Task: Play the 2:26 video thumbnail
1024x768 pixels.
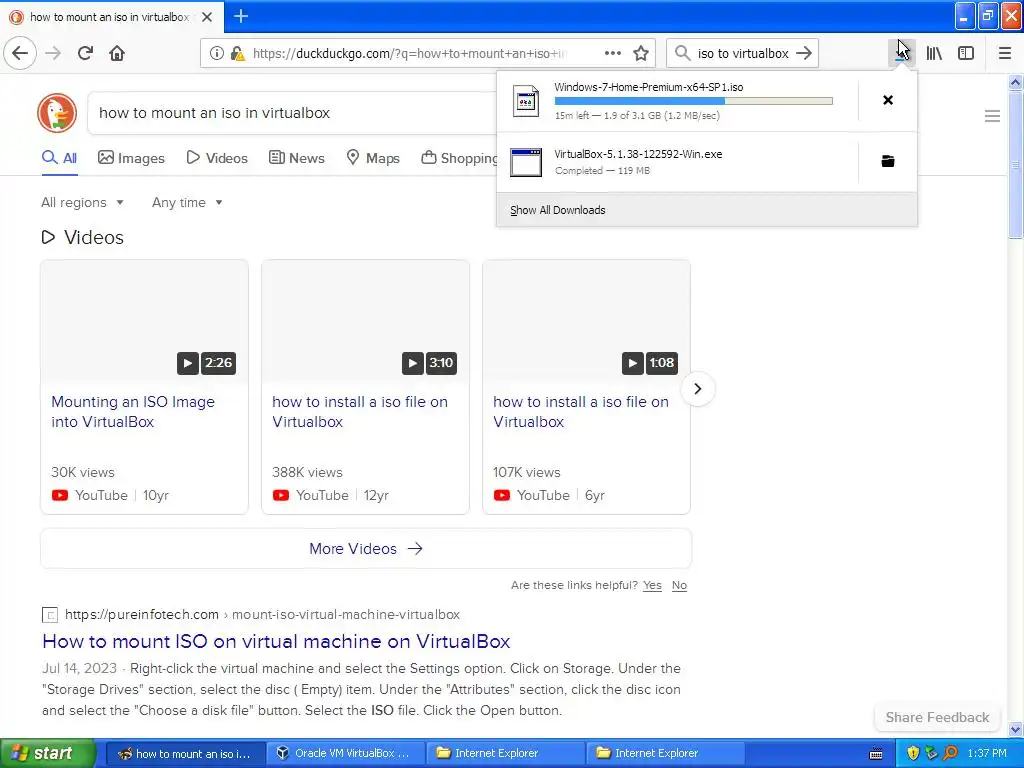Action: pyautogui.click(x=144, y=321)
